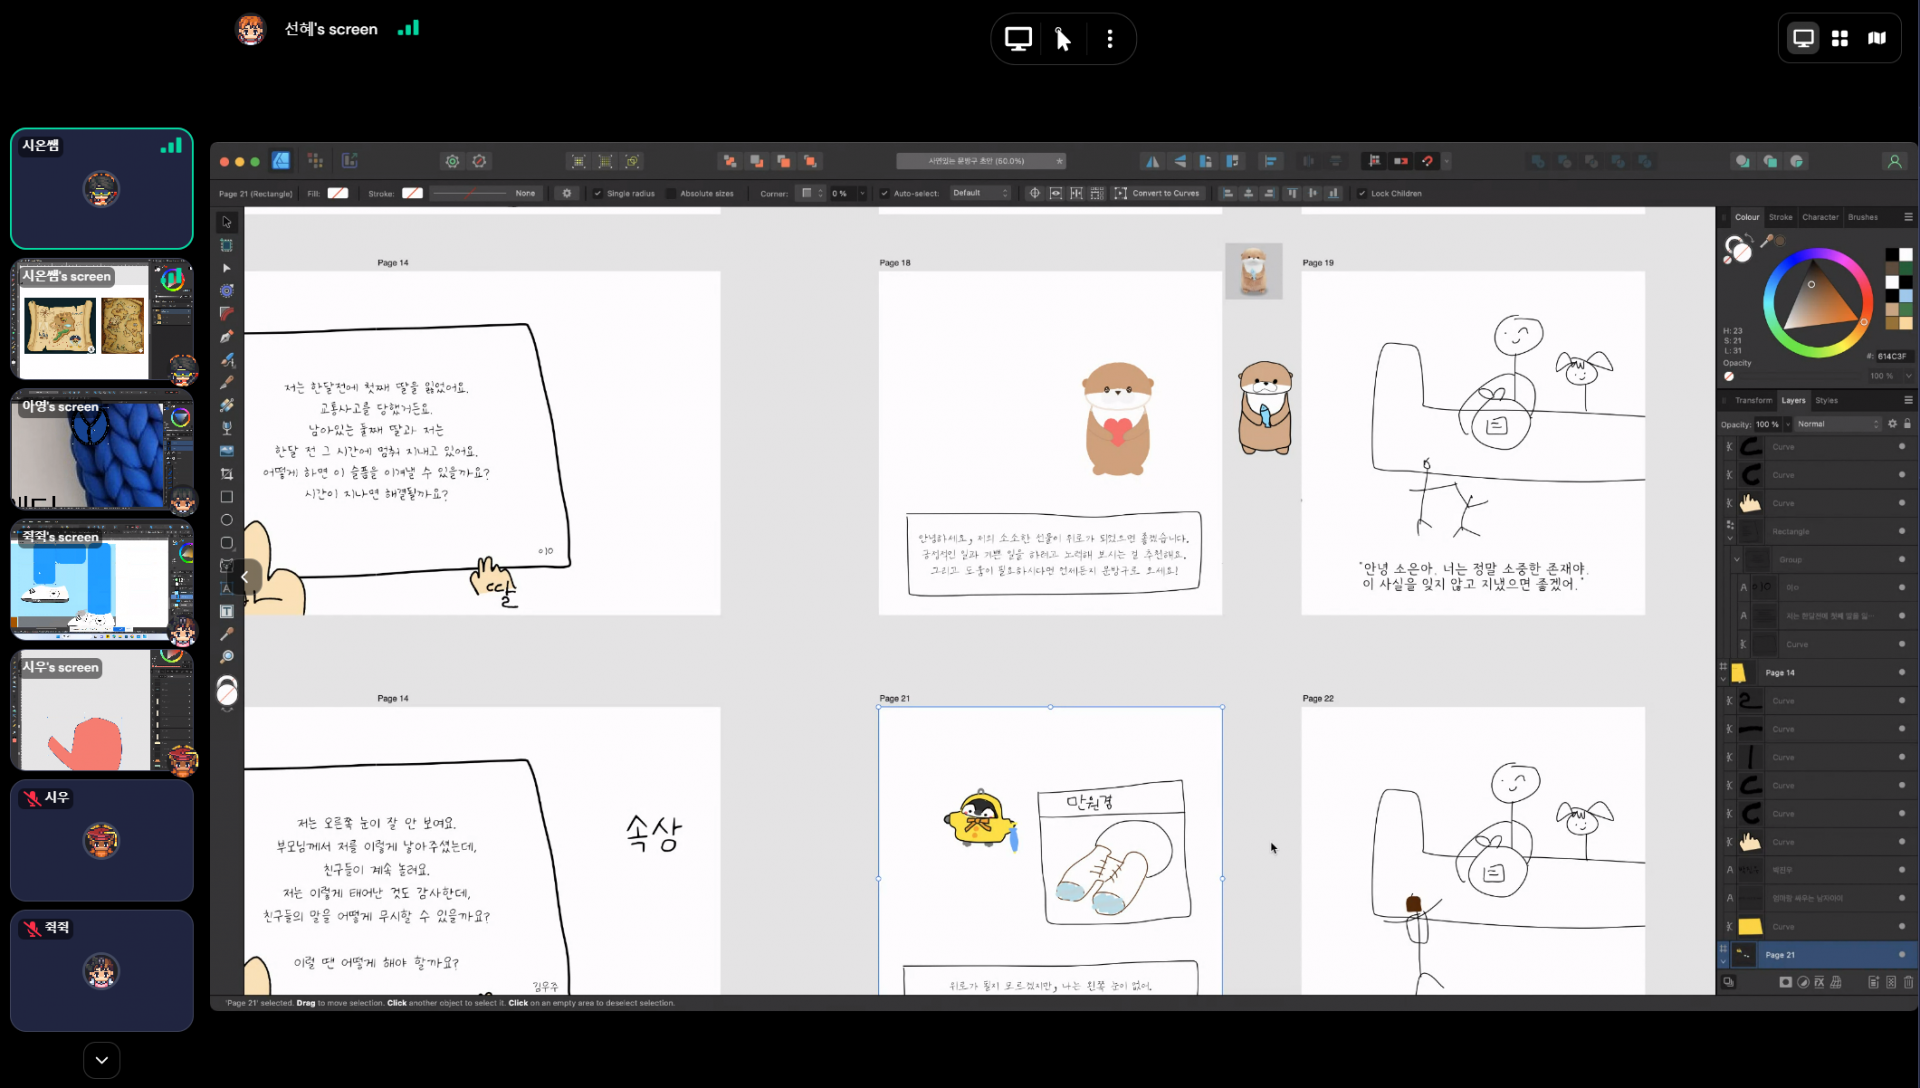The image size is (1920, 1088).
Task: Hide the Group layer visibility dot
Action: tap(1901, 559)
